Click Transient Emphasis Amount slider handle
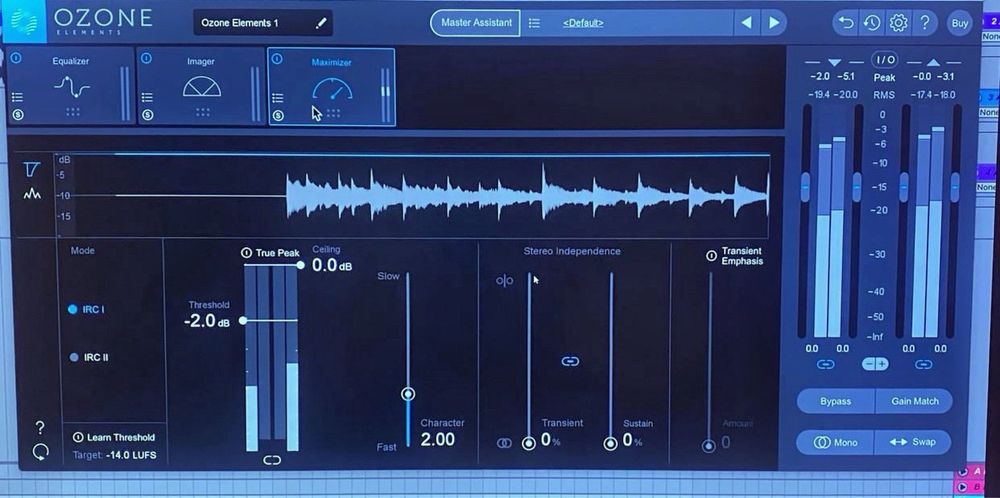Screen dimensions: 1000x498 tap(709, 446)
